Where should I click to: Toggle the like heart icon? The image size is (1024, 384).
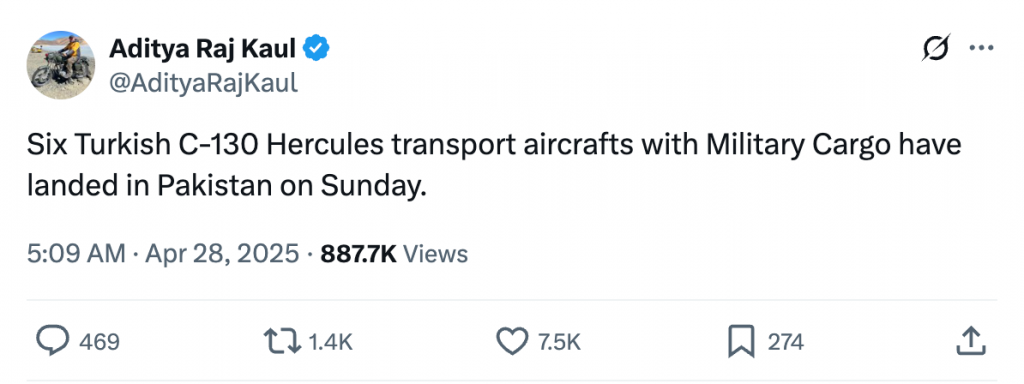(x=513, y=341)
